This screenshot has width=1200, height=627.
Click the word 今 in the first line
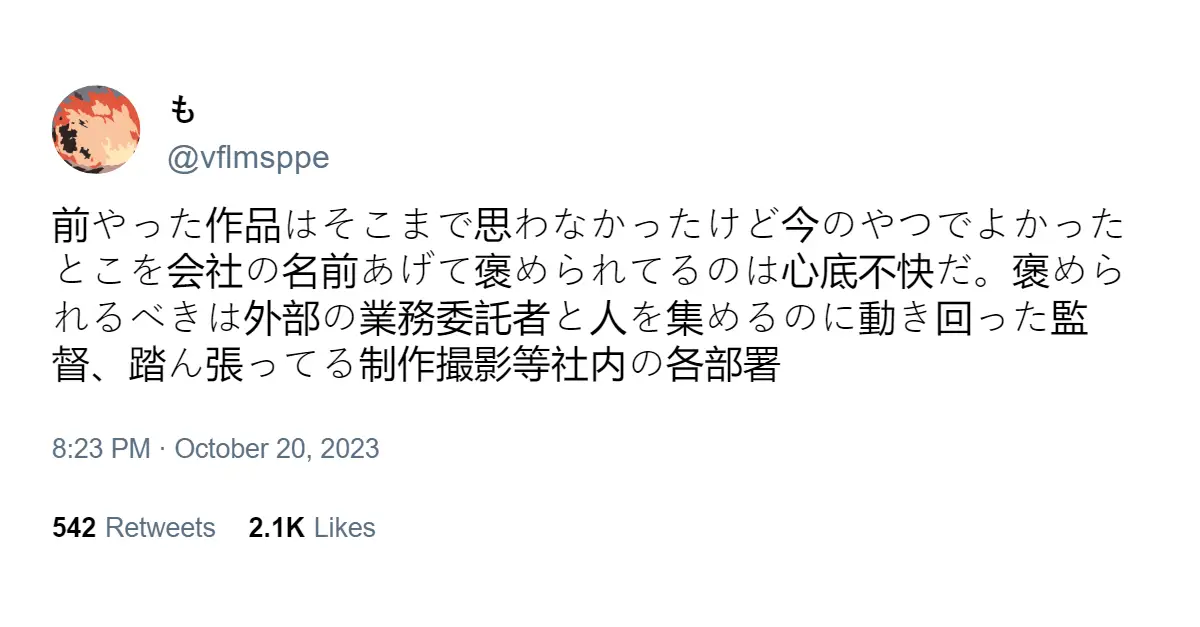tap(799, 227)
